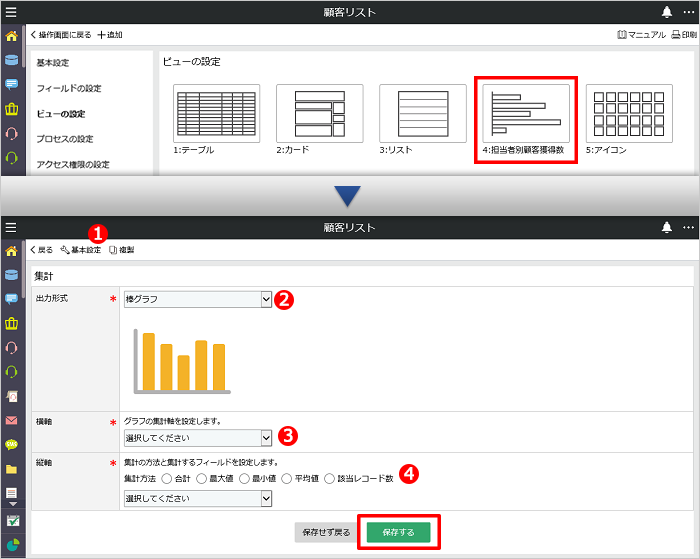This screenshot has height=559, width=700.
Task: Select the 平均値 radio button
Action: (x=287, y=479)
